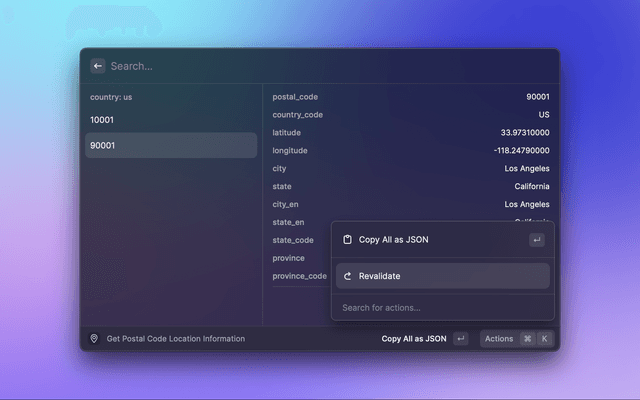Choose the Revalidate action from the panel
640x400 pixels.
(x=442, y=276)
